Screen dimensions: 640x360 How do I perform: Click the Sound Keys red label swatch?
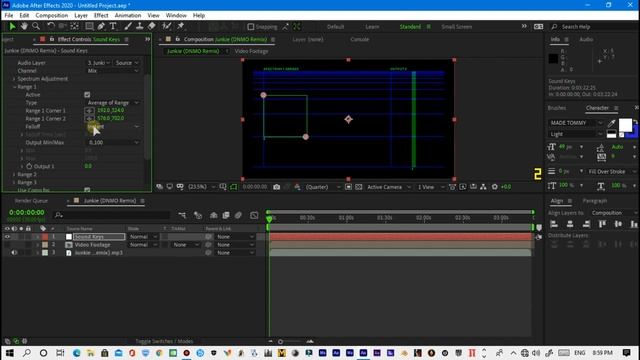point(45,237)
